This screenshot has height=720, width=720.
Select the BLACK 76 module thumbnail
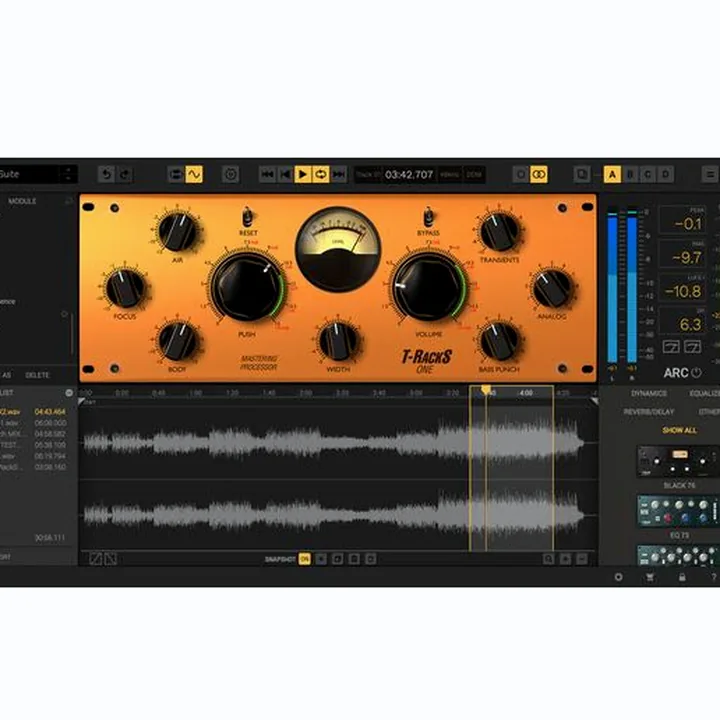(679, 461)
